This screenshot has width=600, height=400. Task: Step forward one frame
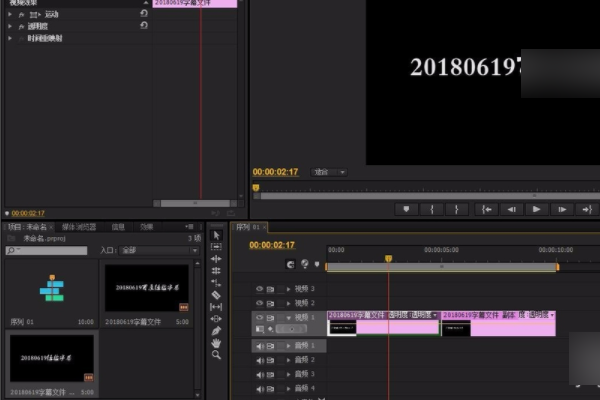[562, 209]
